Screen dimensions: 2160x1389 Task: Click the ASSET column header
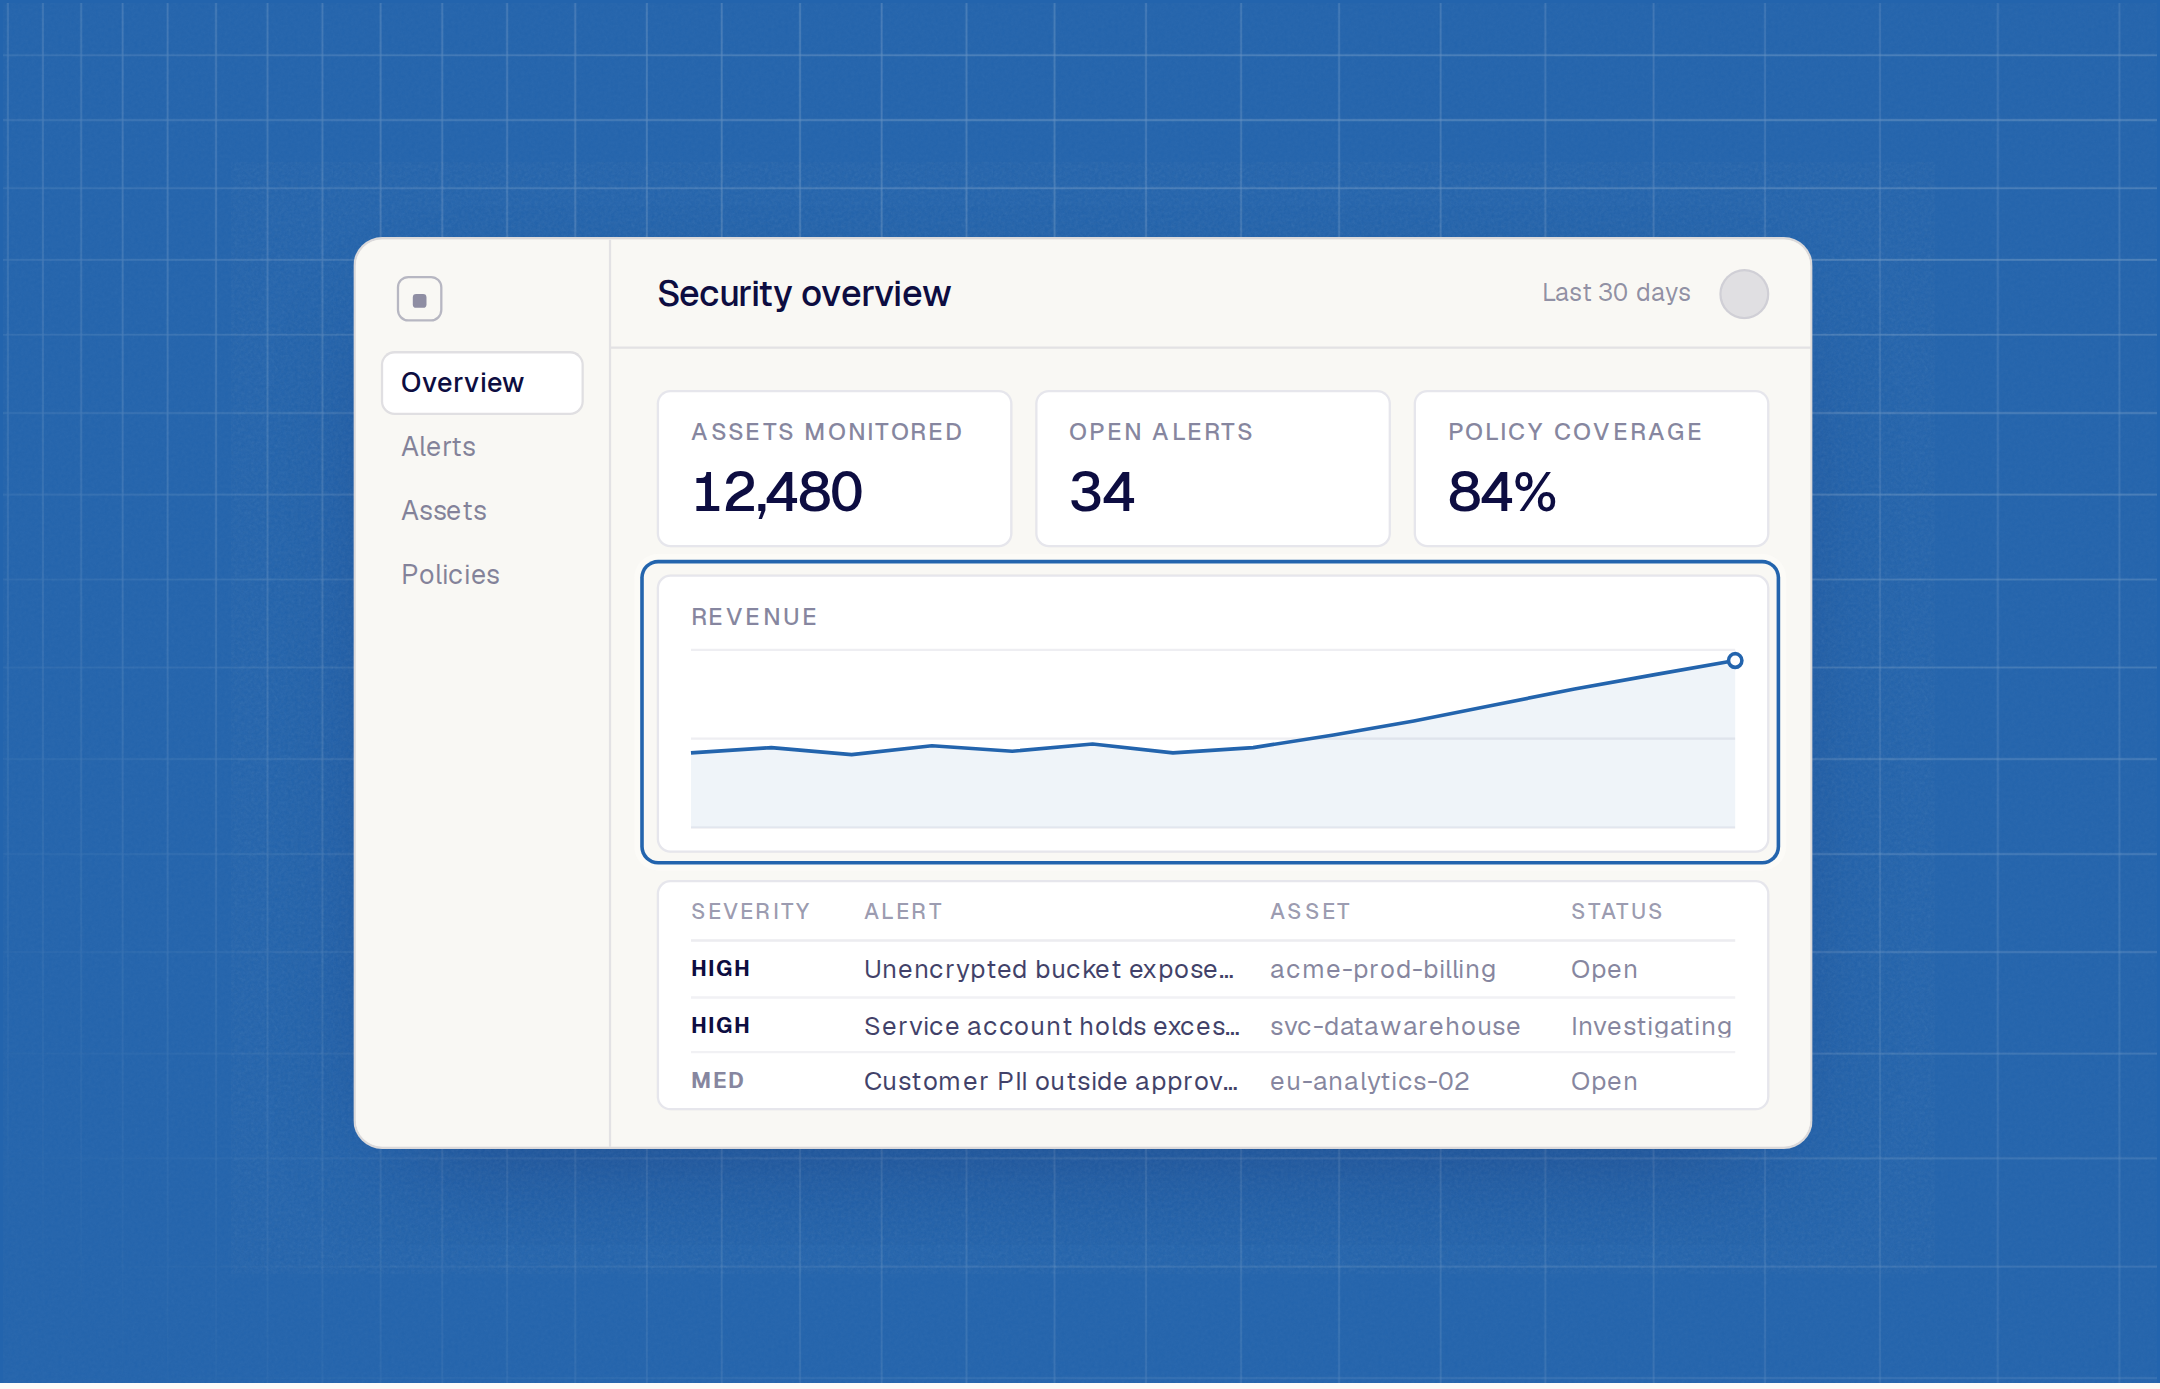point(1310,912)
